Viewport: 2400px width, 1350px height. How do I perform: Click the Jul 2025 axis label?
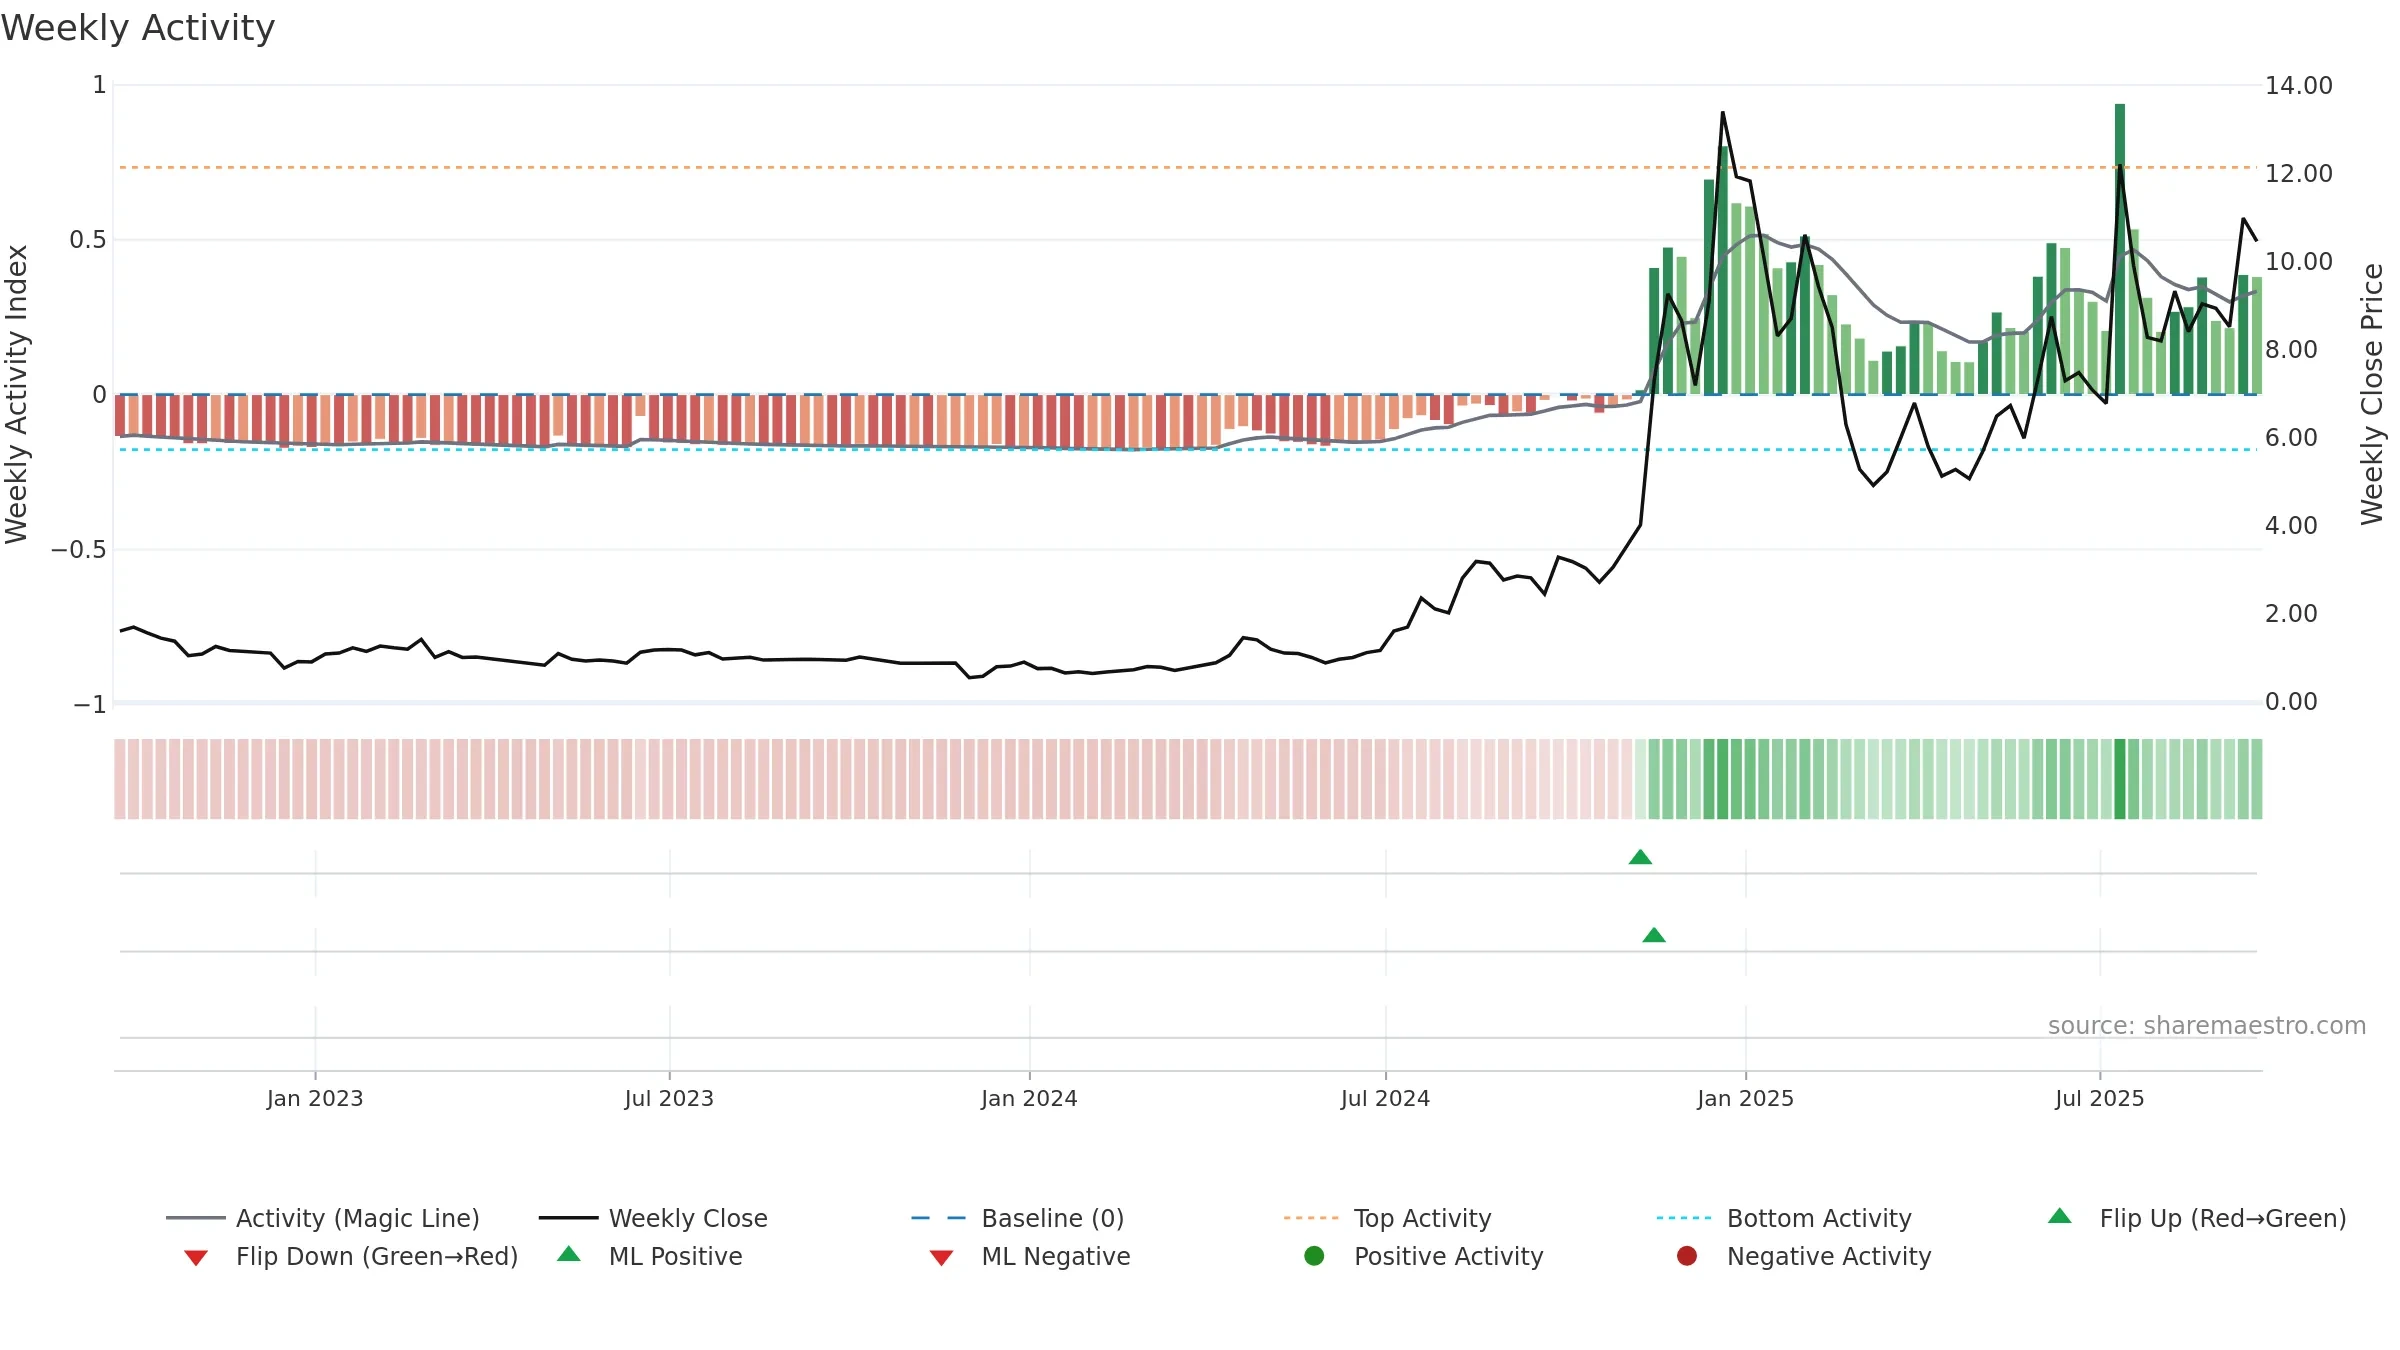[x=2100, y=1099]
